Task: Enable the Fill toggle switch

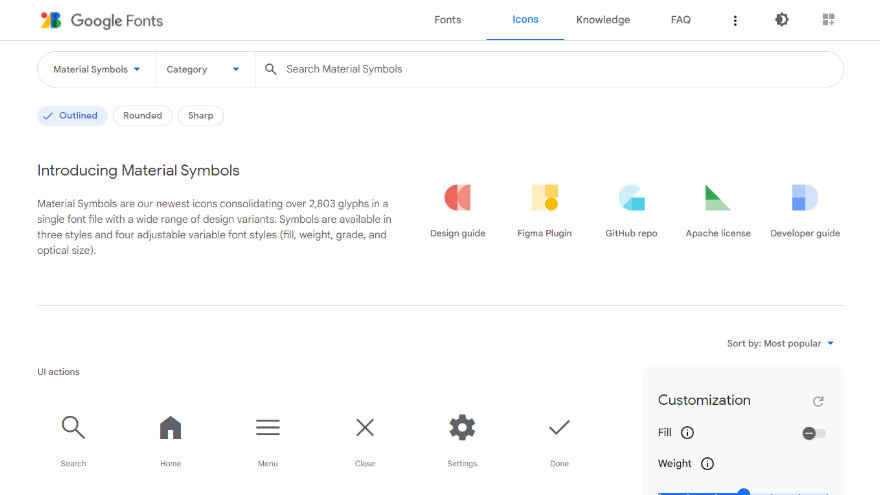Action: (814, 433)
